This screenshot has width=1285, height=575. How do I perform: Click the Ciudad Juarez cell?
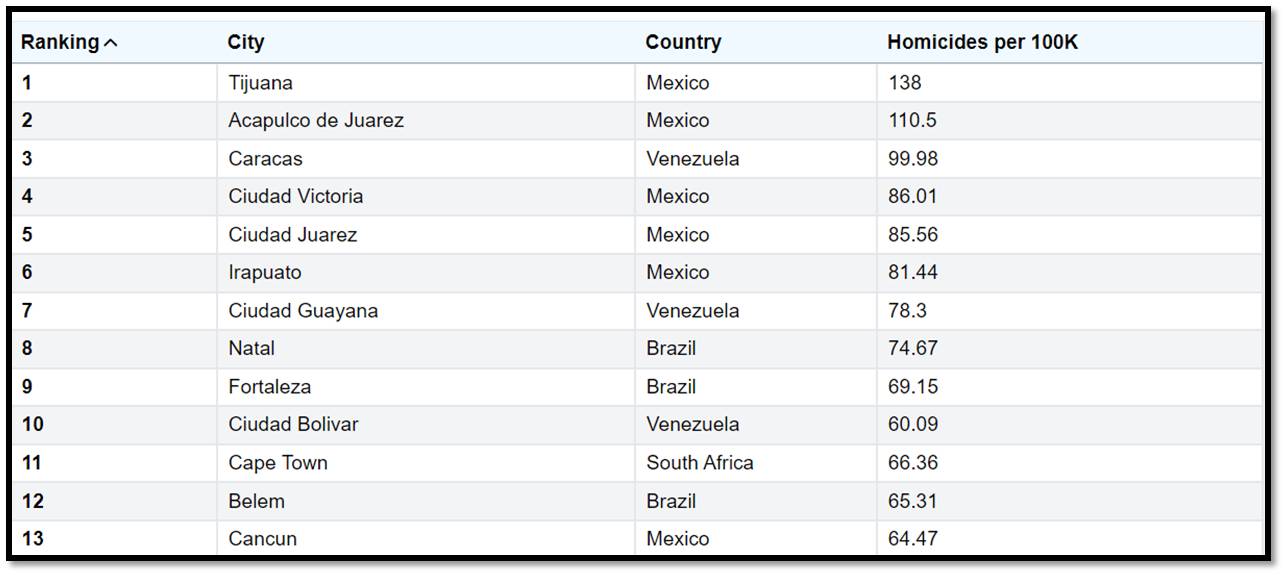(x=292, y=235)
